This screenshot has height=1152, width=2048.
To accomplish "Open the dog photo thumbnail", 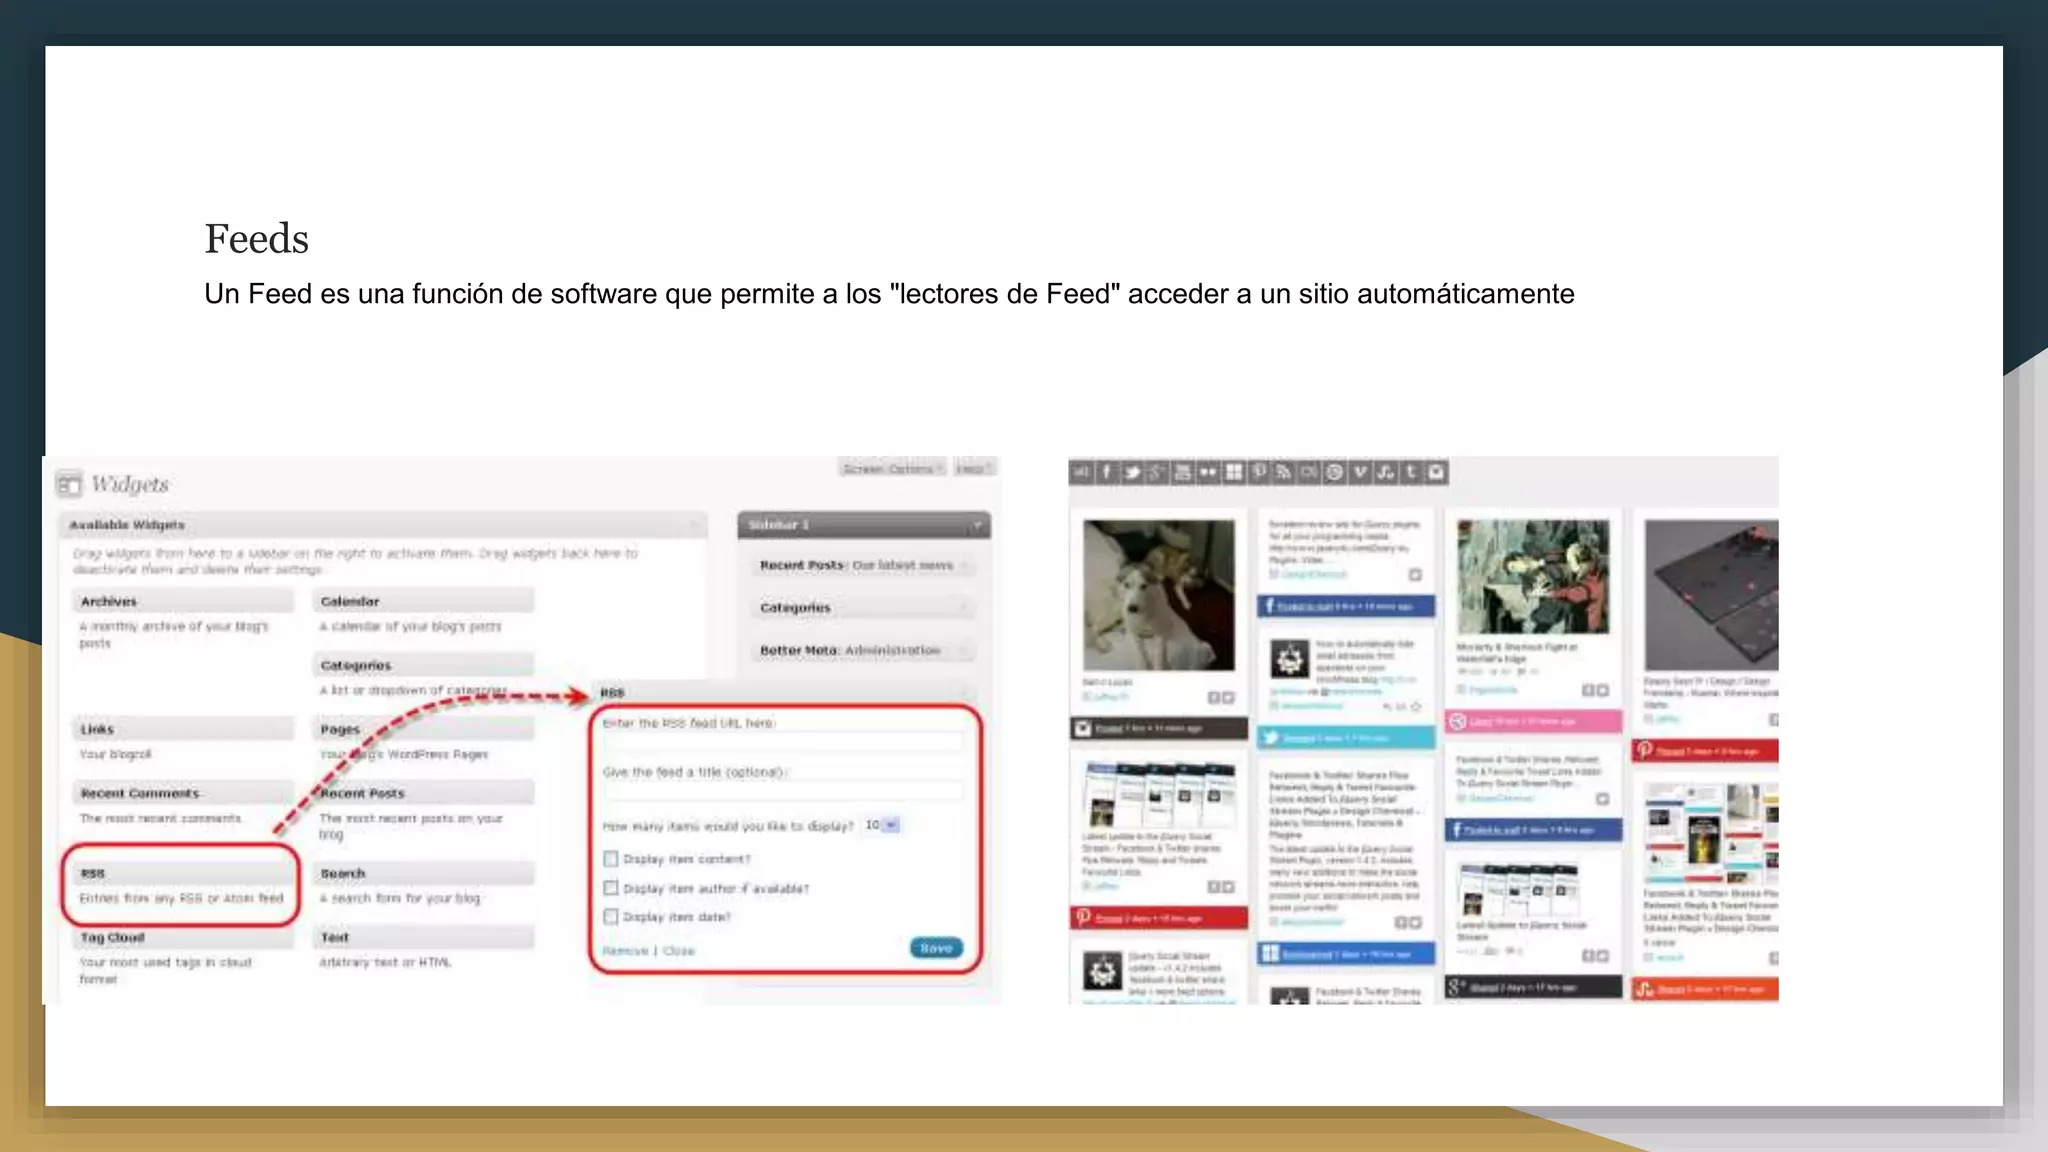I will [x=1159, y=594].
